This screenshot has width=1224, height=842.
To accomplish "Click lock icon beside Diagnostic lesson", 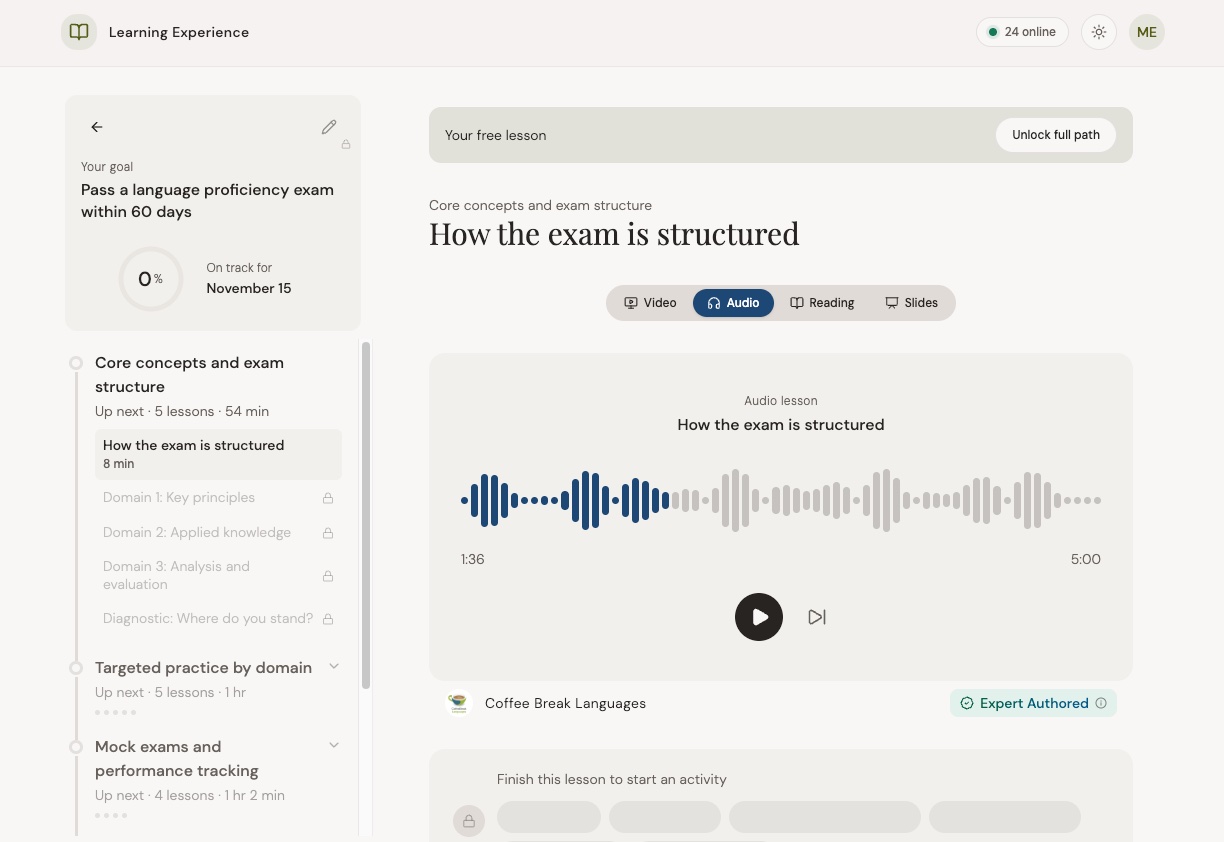I will [327, 619].
